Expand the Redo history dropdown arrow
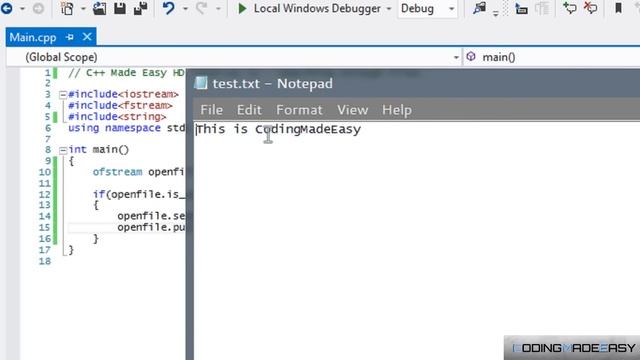This screenshot has width=640, height=360. tap(218, 9)
